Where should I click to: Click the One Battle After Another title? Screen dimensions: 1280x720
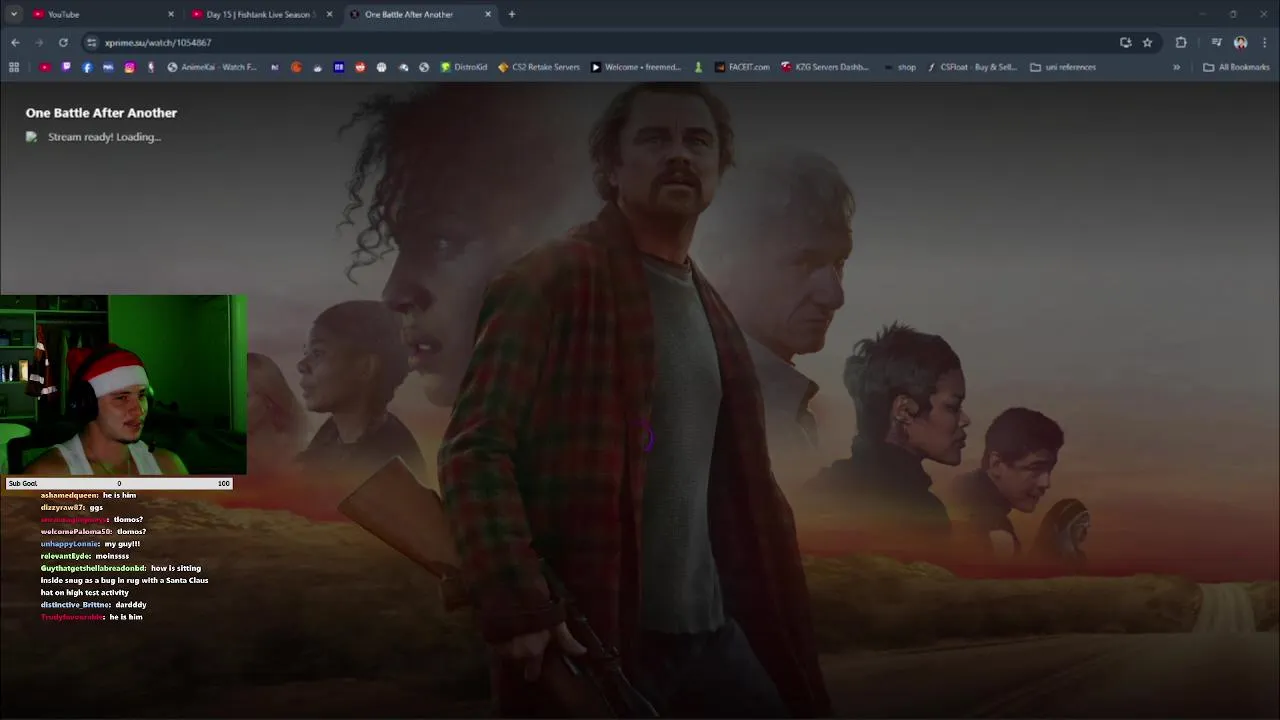click(x=101, y=113)
